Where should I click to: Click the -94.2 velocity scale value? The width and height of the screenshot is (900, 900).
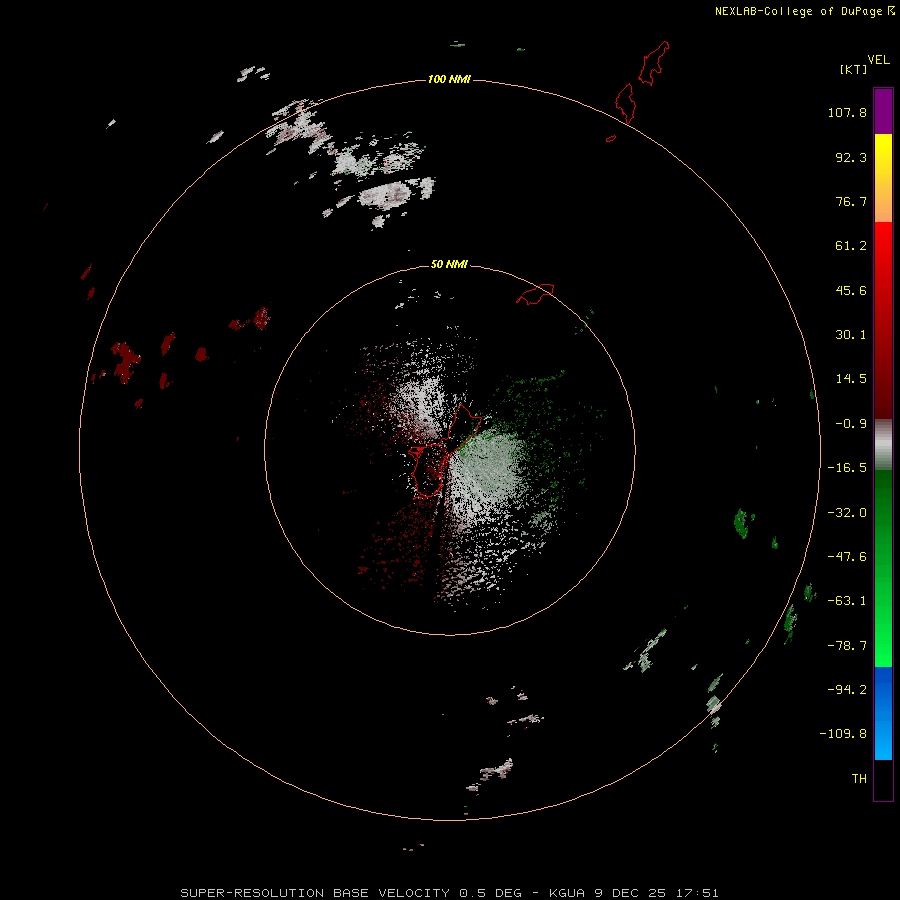(x=847, y=689)
